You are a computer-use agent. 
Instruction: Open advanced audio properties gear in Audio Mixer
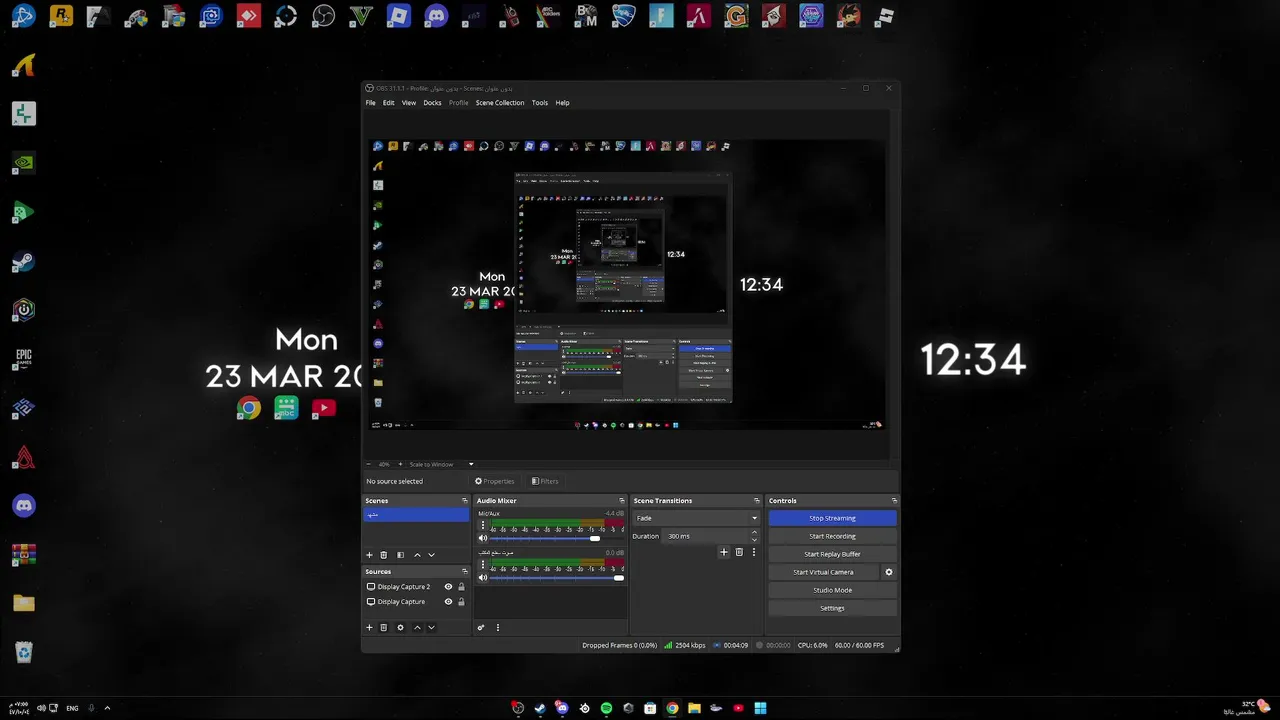(x=481, y=628)
